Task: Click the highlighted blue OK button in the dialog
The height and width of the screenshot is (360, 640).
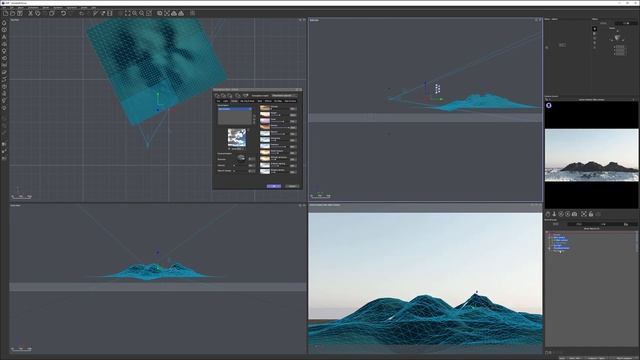Action: (x=273, y=186)
